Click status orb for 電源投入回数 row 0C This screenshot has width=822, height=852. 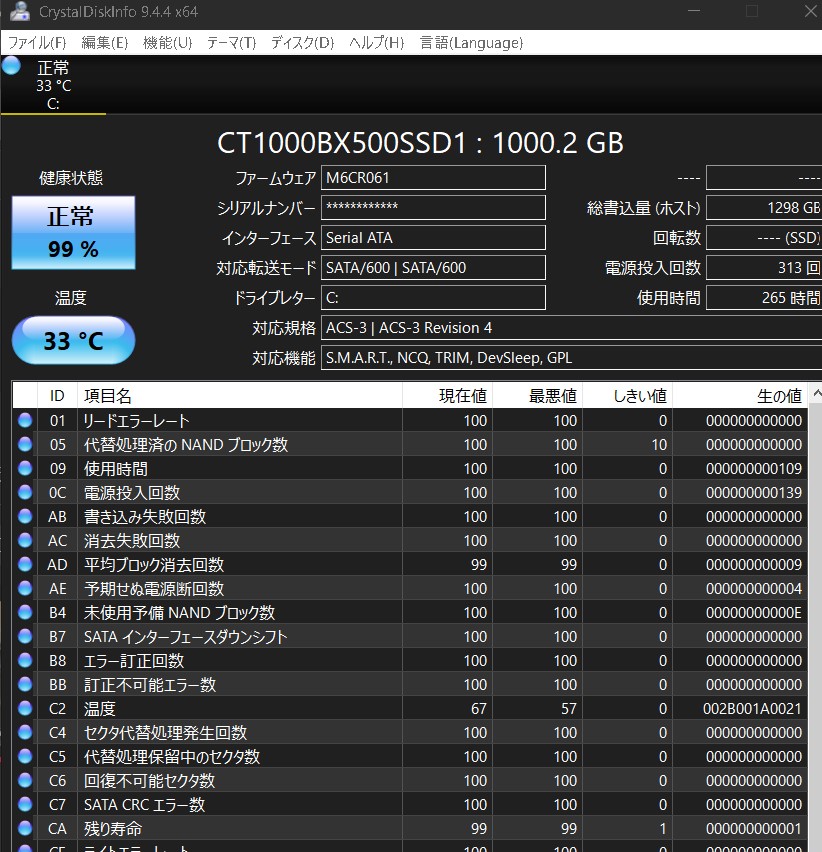(25, 493)
